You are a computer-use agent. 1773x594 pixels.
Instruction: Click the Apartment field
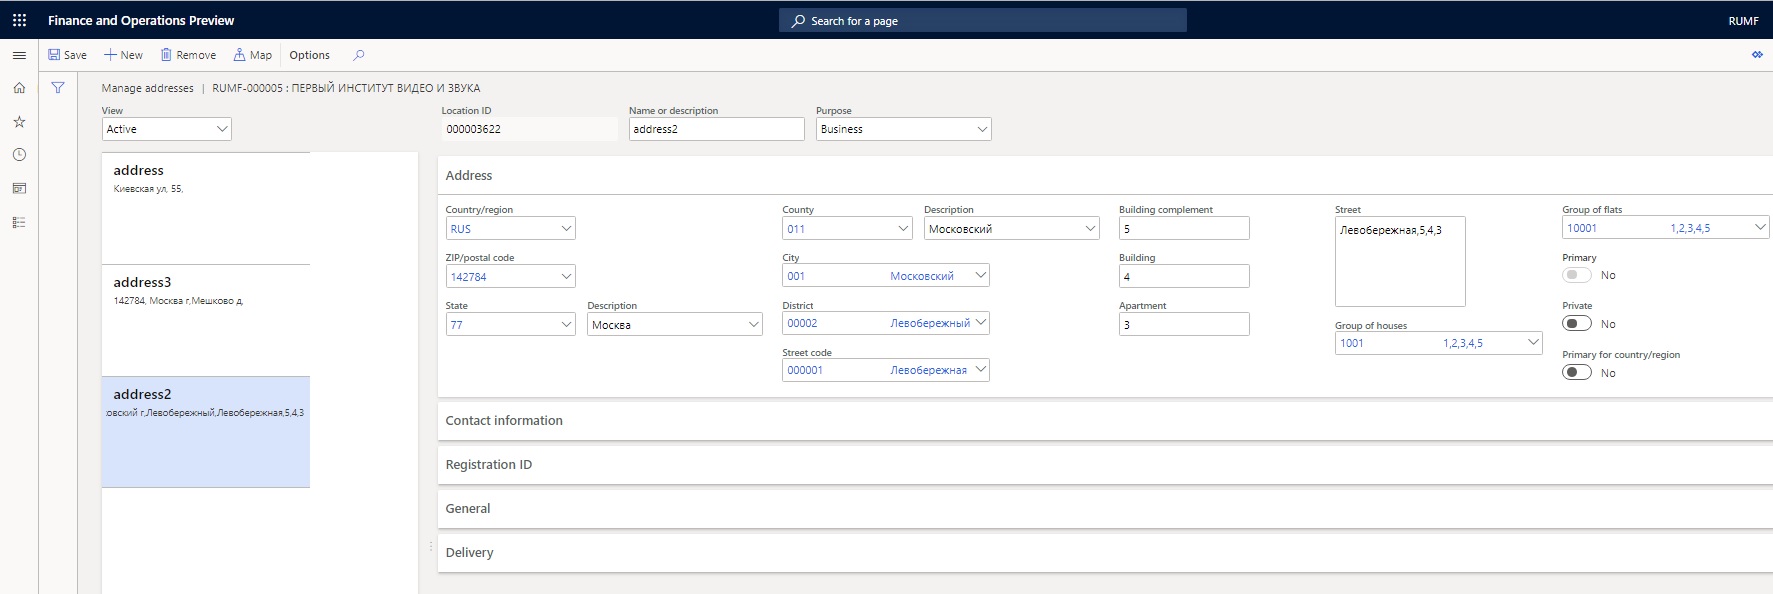(x=1184, y=324)
